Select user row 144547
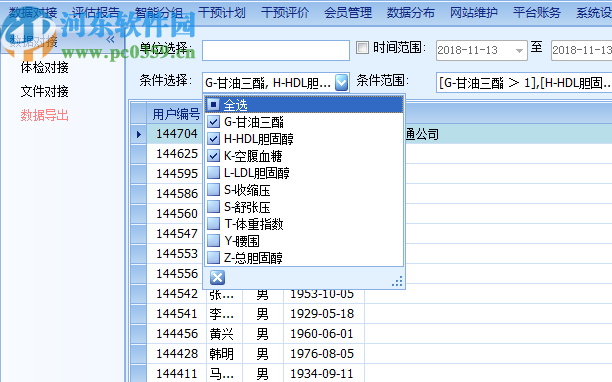Image resolution: width=612 pixels, height=382 pixels. pos(177,234)
